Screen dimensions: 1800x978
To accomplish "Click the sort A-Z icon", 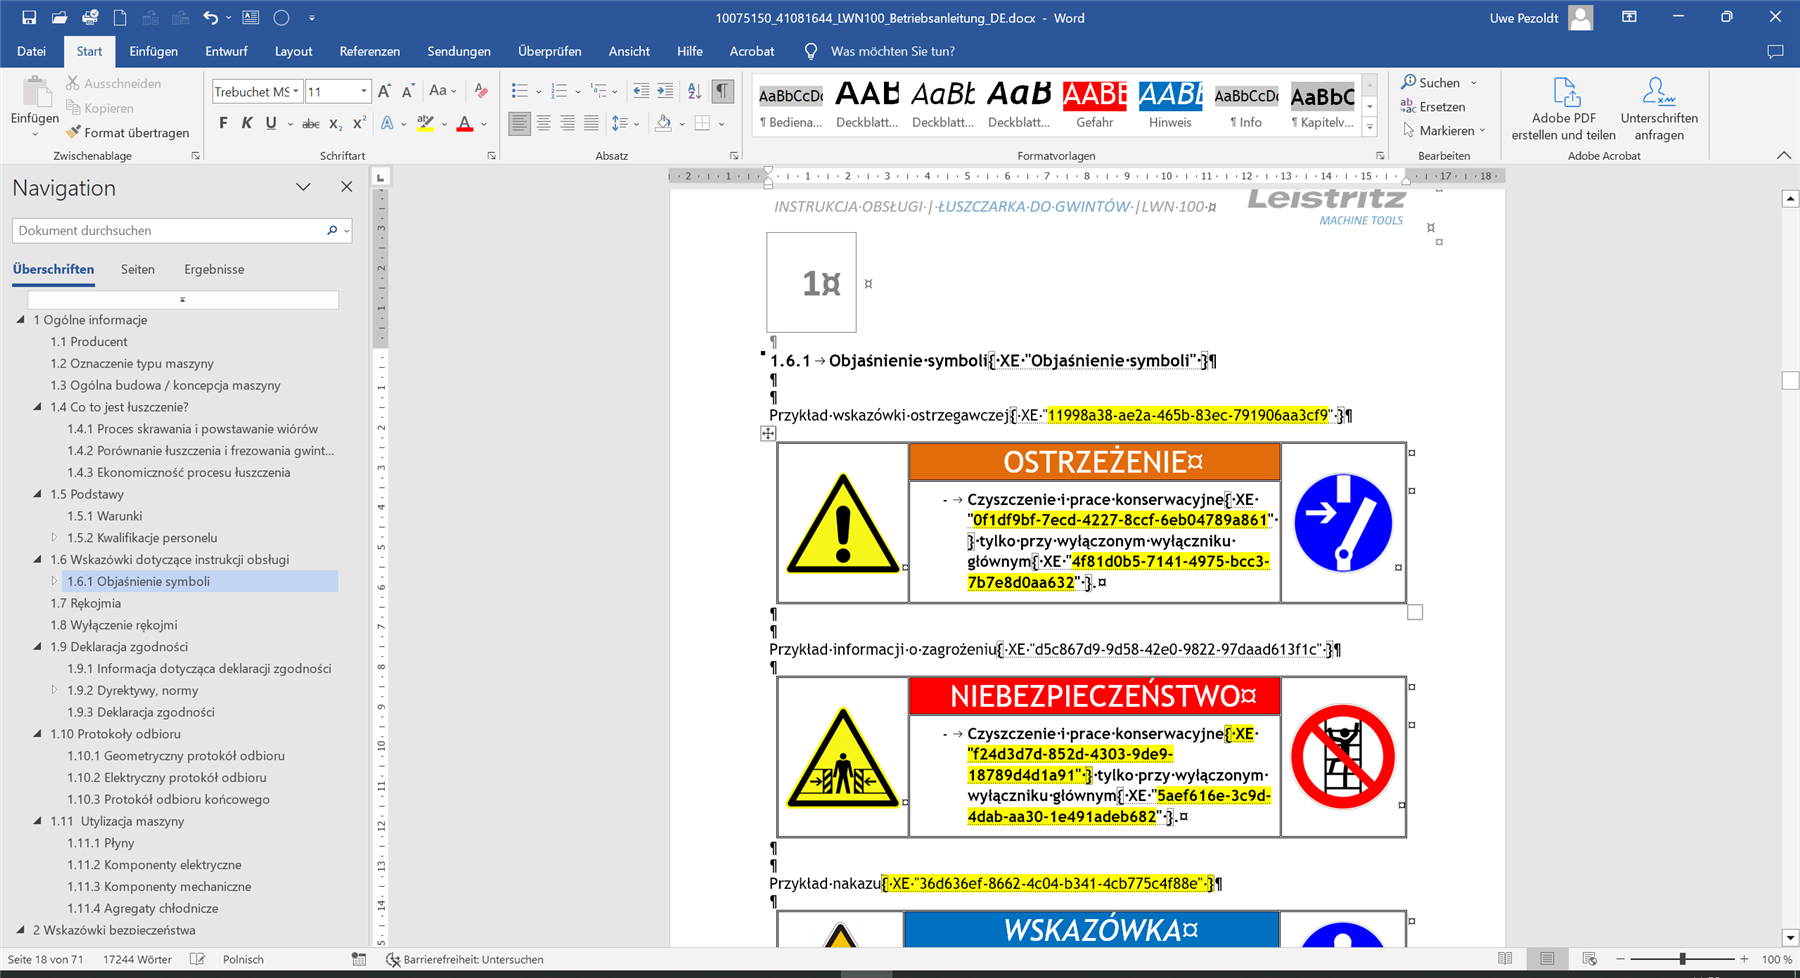I will coord(694,91).
